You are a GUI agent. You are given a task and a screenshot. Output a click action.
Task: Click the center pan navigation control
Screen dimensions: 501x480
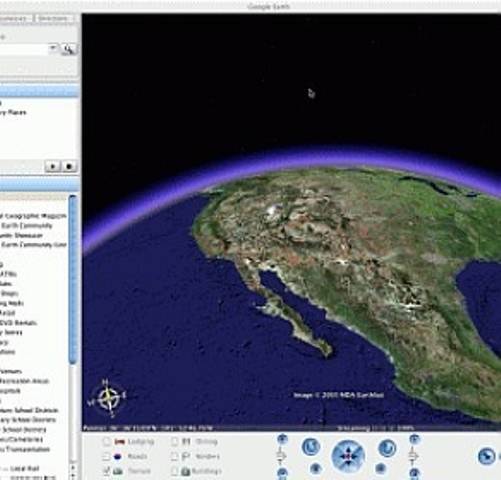coord(348,456)
